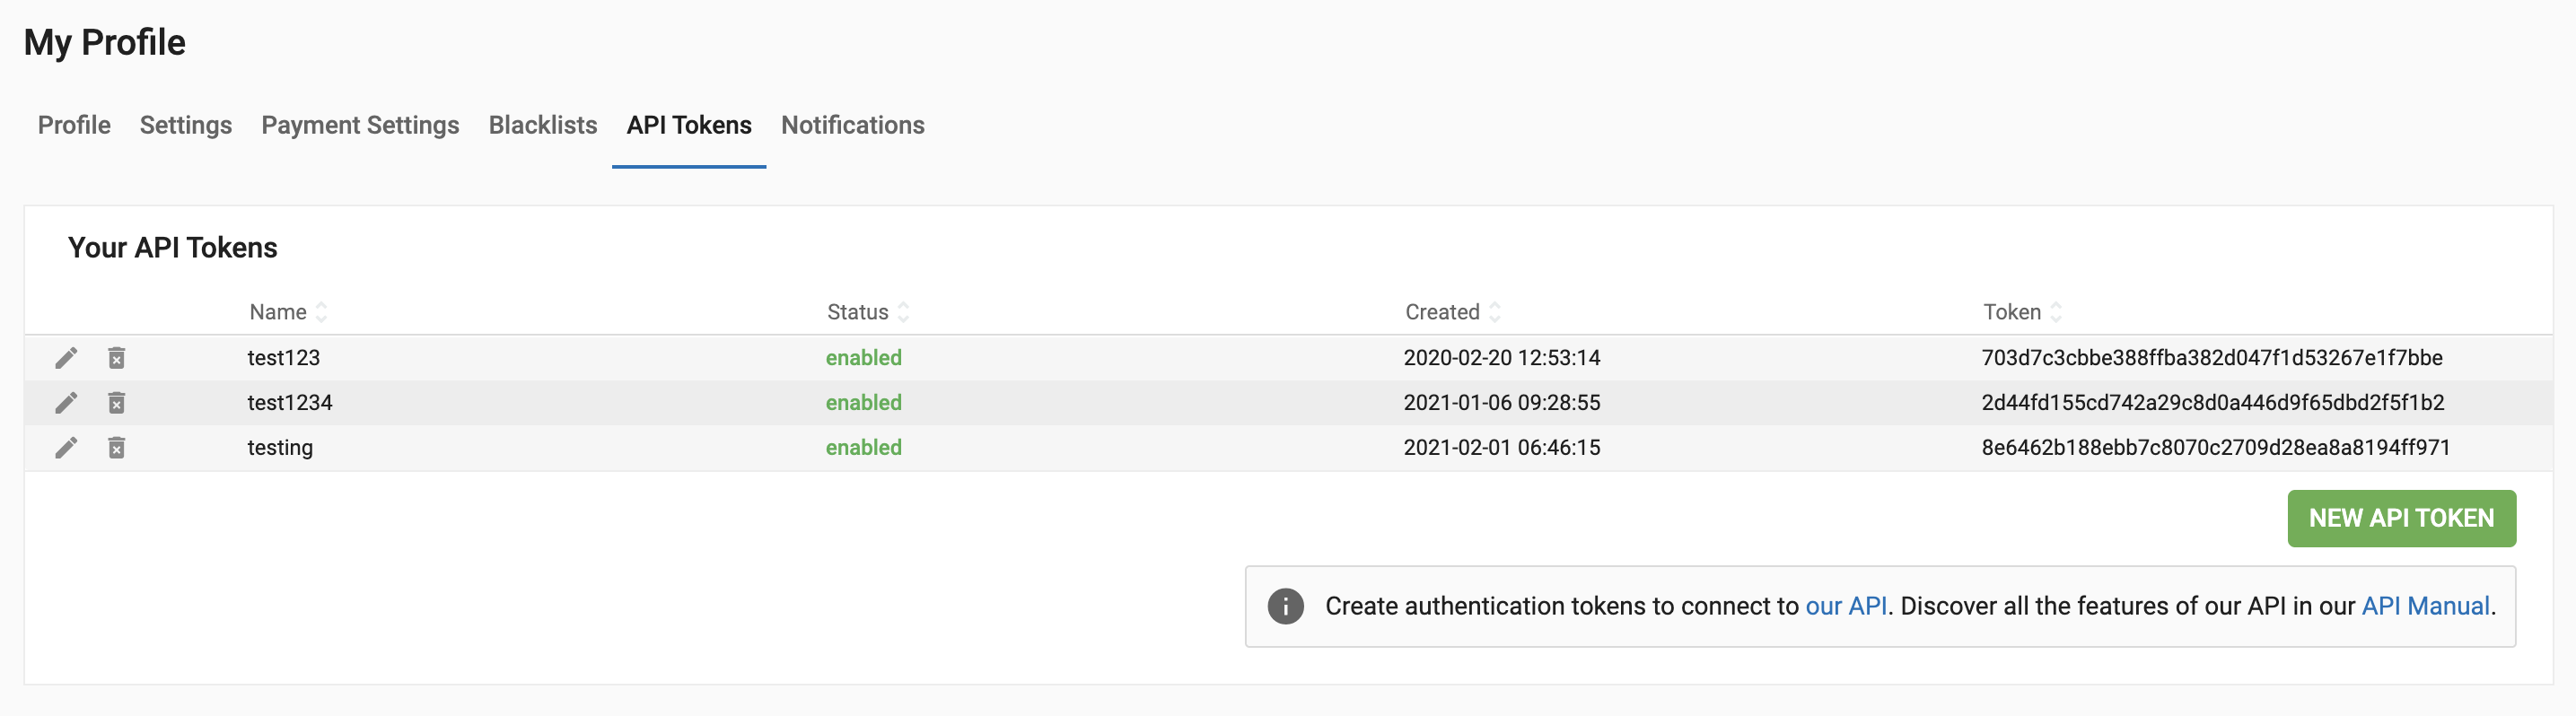Open the API Manual link
Viewport: 2576px width, 716px height.
(x=2425, y=606)
